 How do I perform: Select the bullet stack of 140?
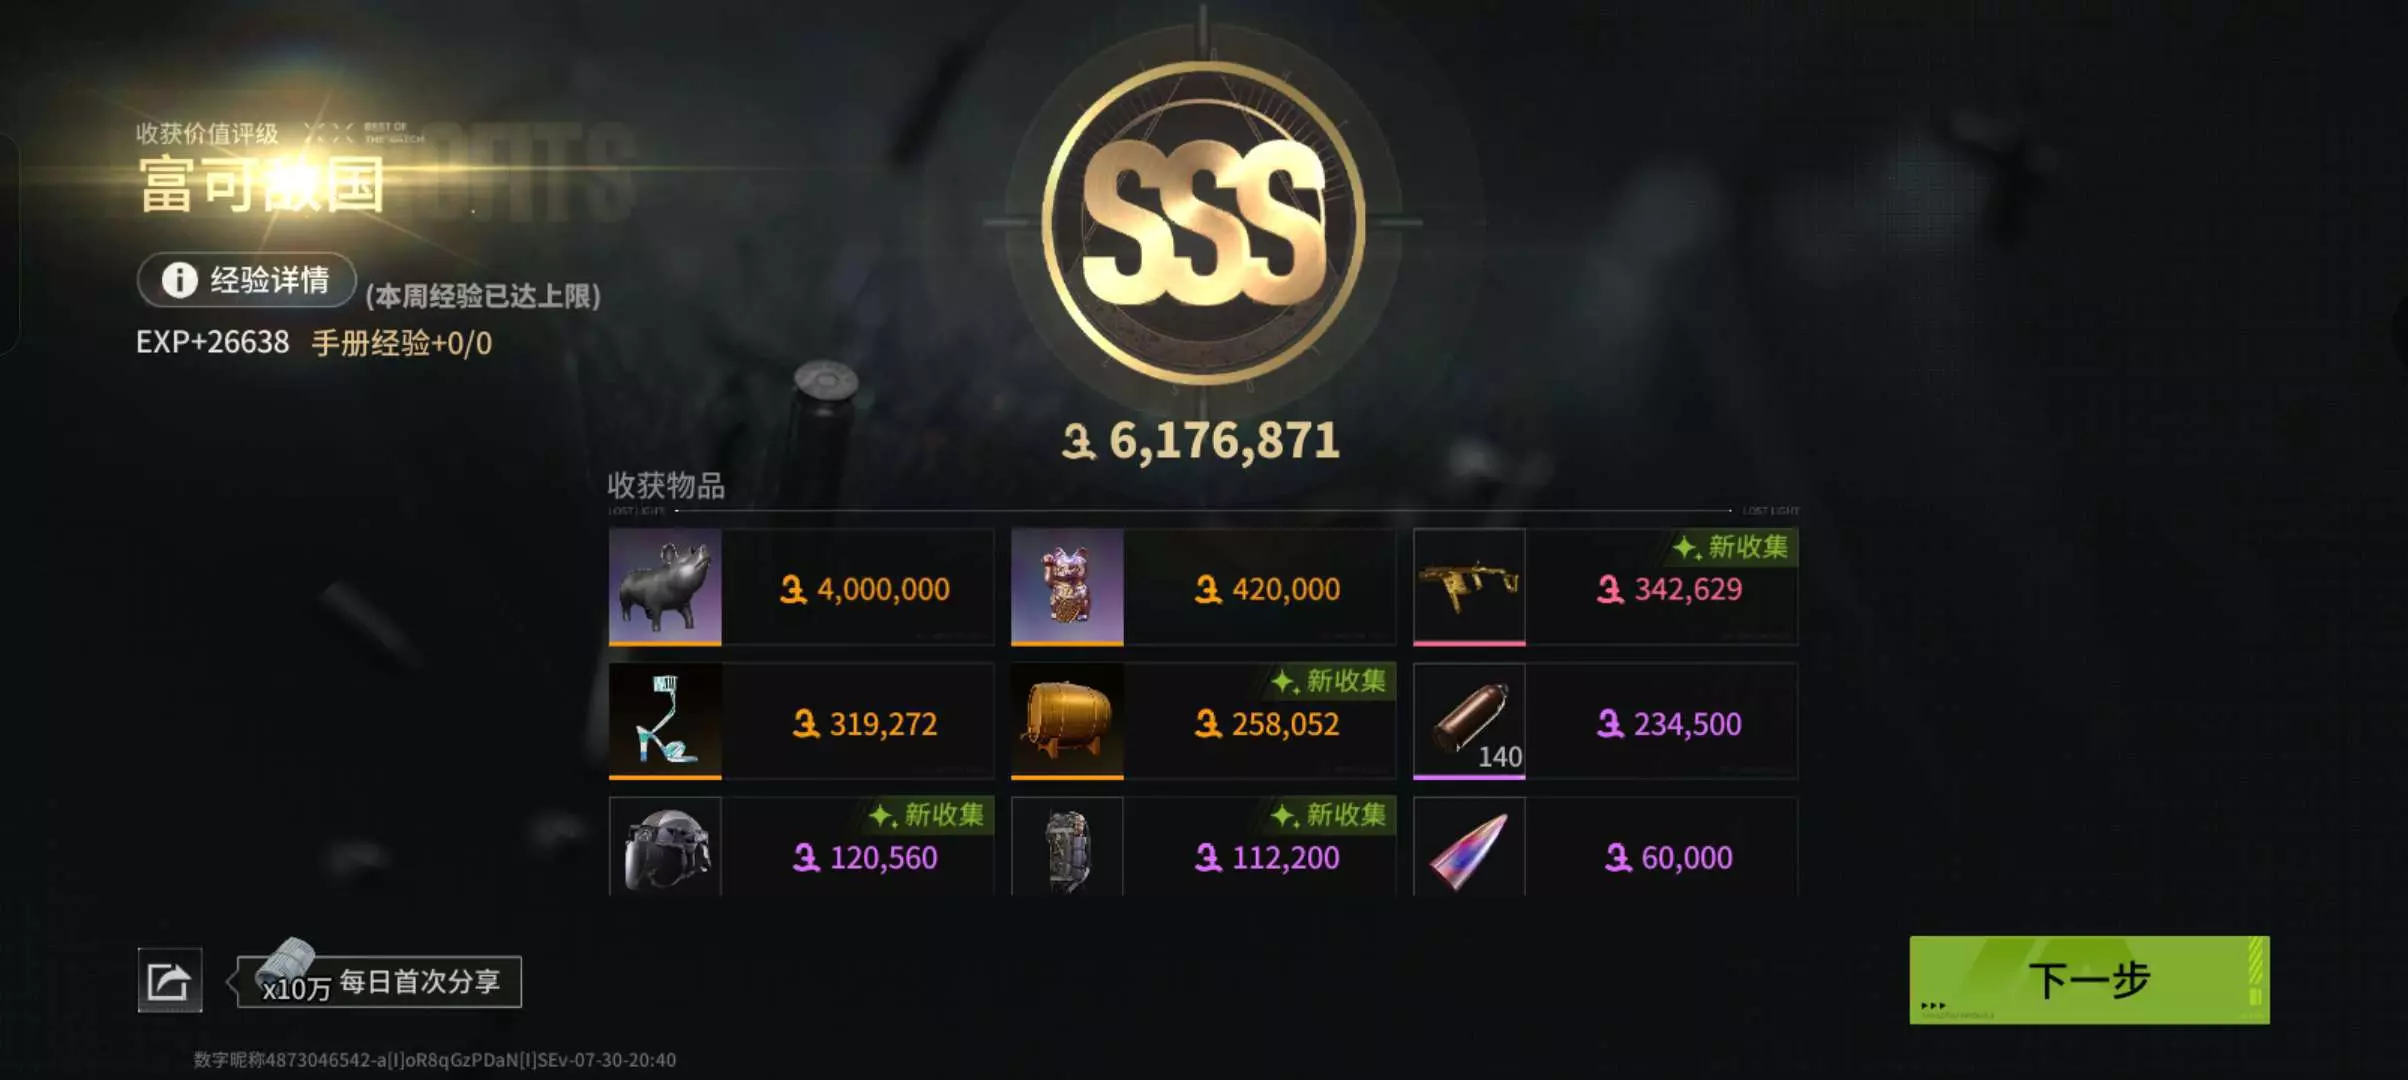coord(1469,721)
